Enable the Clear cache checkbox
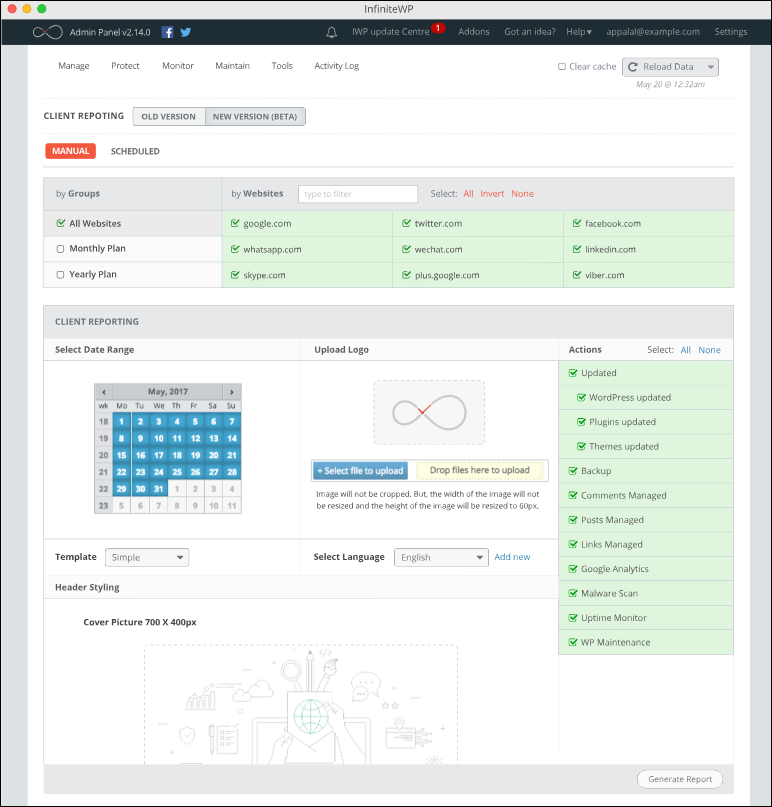This screenshot has width=772, height=807. pyautogui.click(x=562, y=67)
